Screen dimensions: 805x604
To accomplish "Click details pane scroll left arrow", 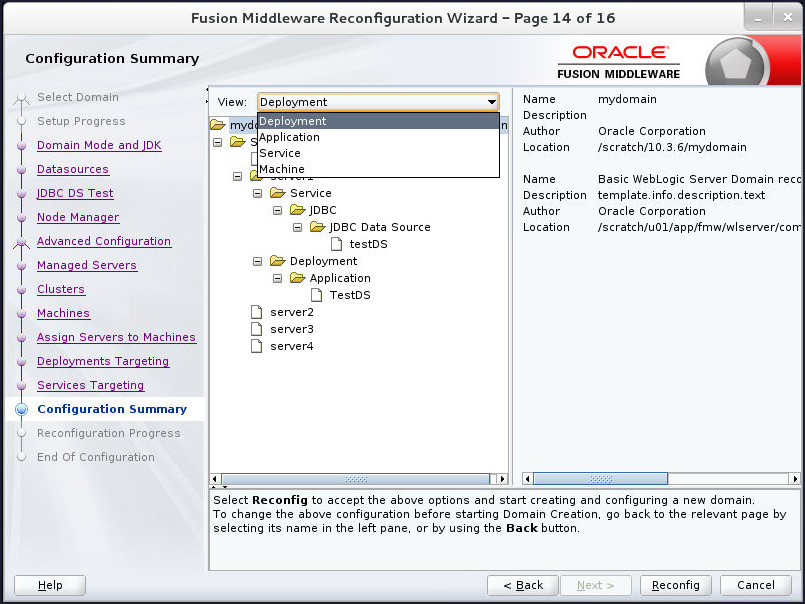I will [x=527, y=479].
